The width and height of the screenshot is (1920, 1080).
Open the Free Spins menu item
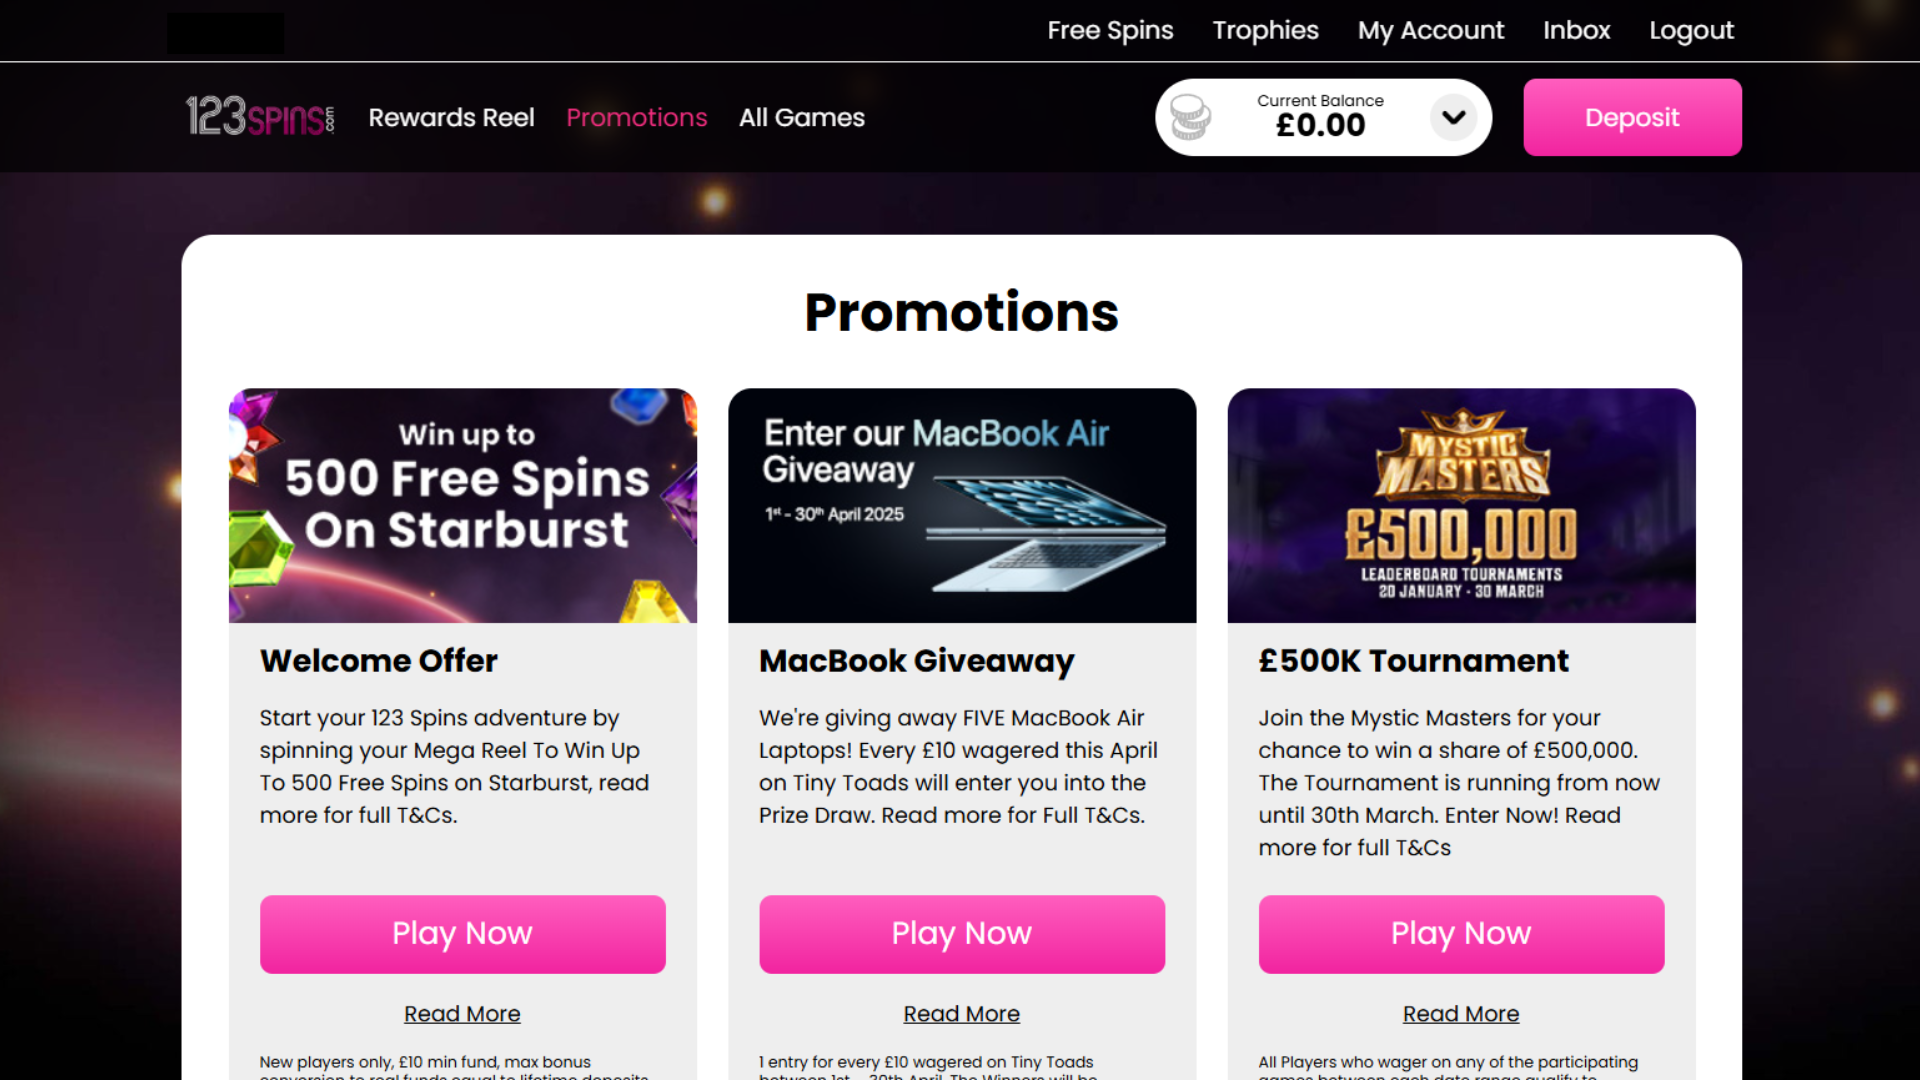coord(1110,30)
